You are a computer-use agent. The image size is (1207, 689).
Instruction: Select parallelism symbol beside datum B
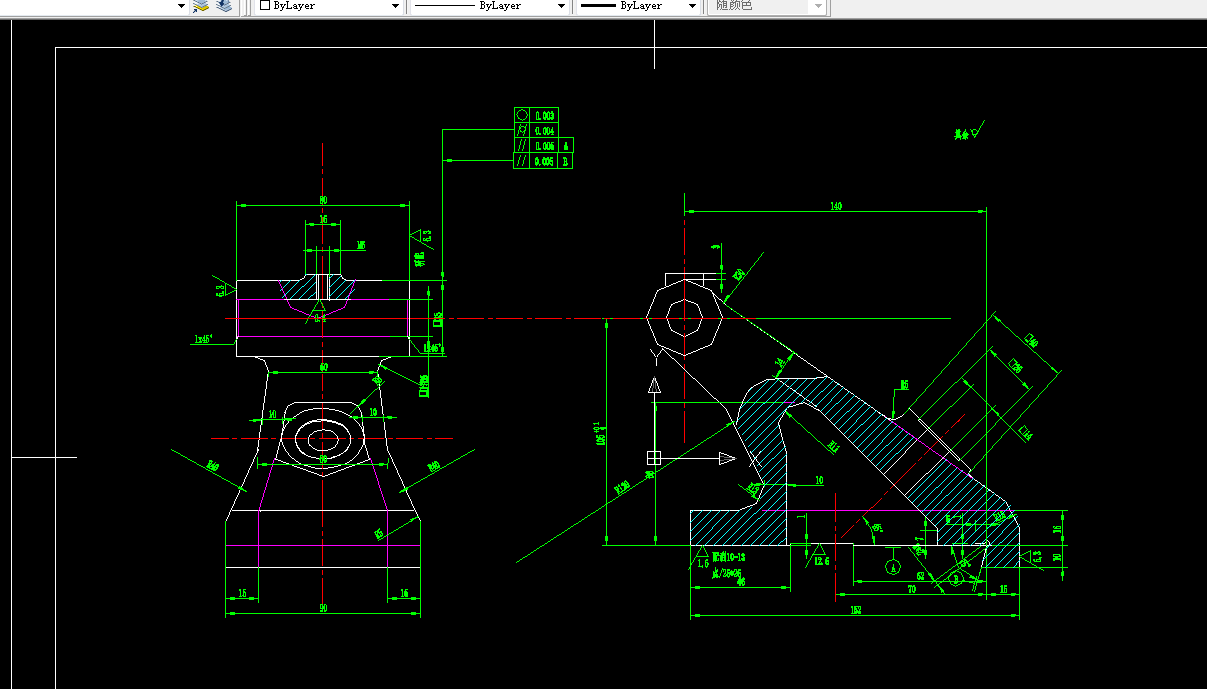pyautogui.click(x=521, y=160)
